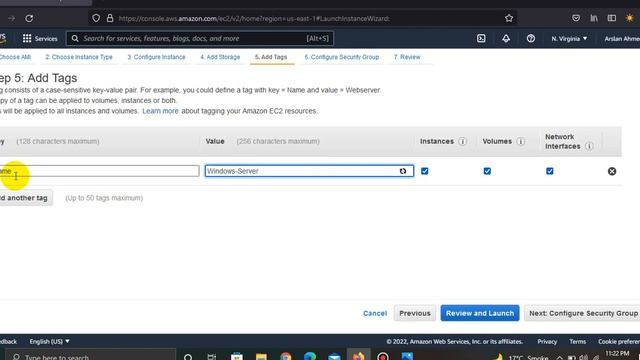Remove the Windows-Server tag row
640x360 pixels.
click(611, 171)
